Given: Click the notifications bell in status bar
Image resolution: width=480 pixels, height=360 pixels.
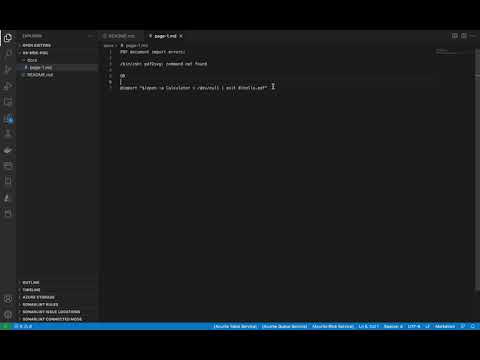Looking at the screenshot, I should coord(473,326).
